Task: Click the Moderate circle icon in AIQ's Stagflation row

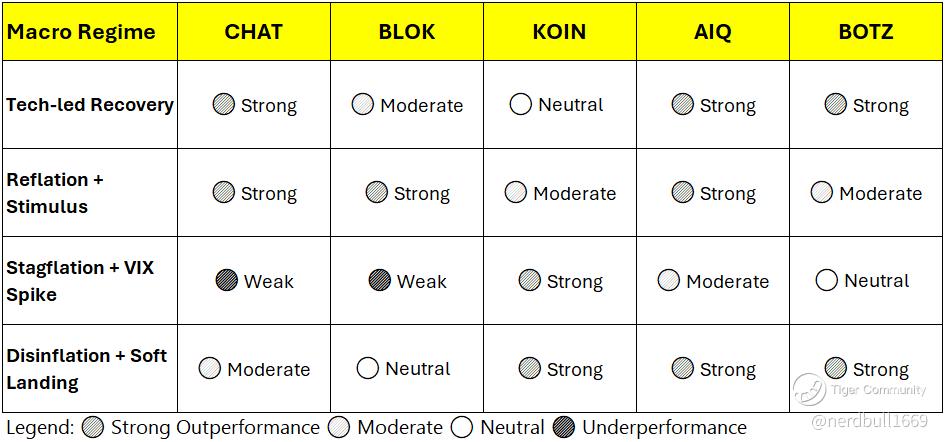Action: [x=668, y=281]
